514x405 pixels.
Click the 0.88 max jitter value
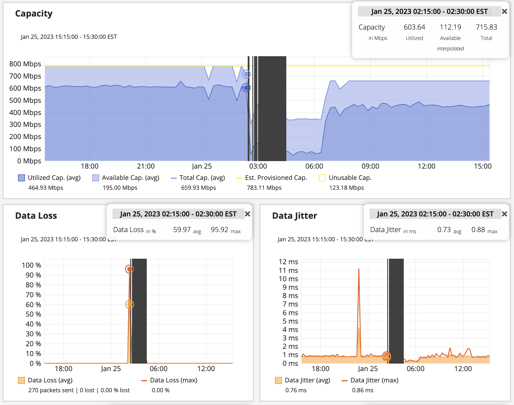click(x=478, y=230)
